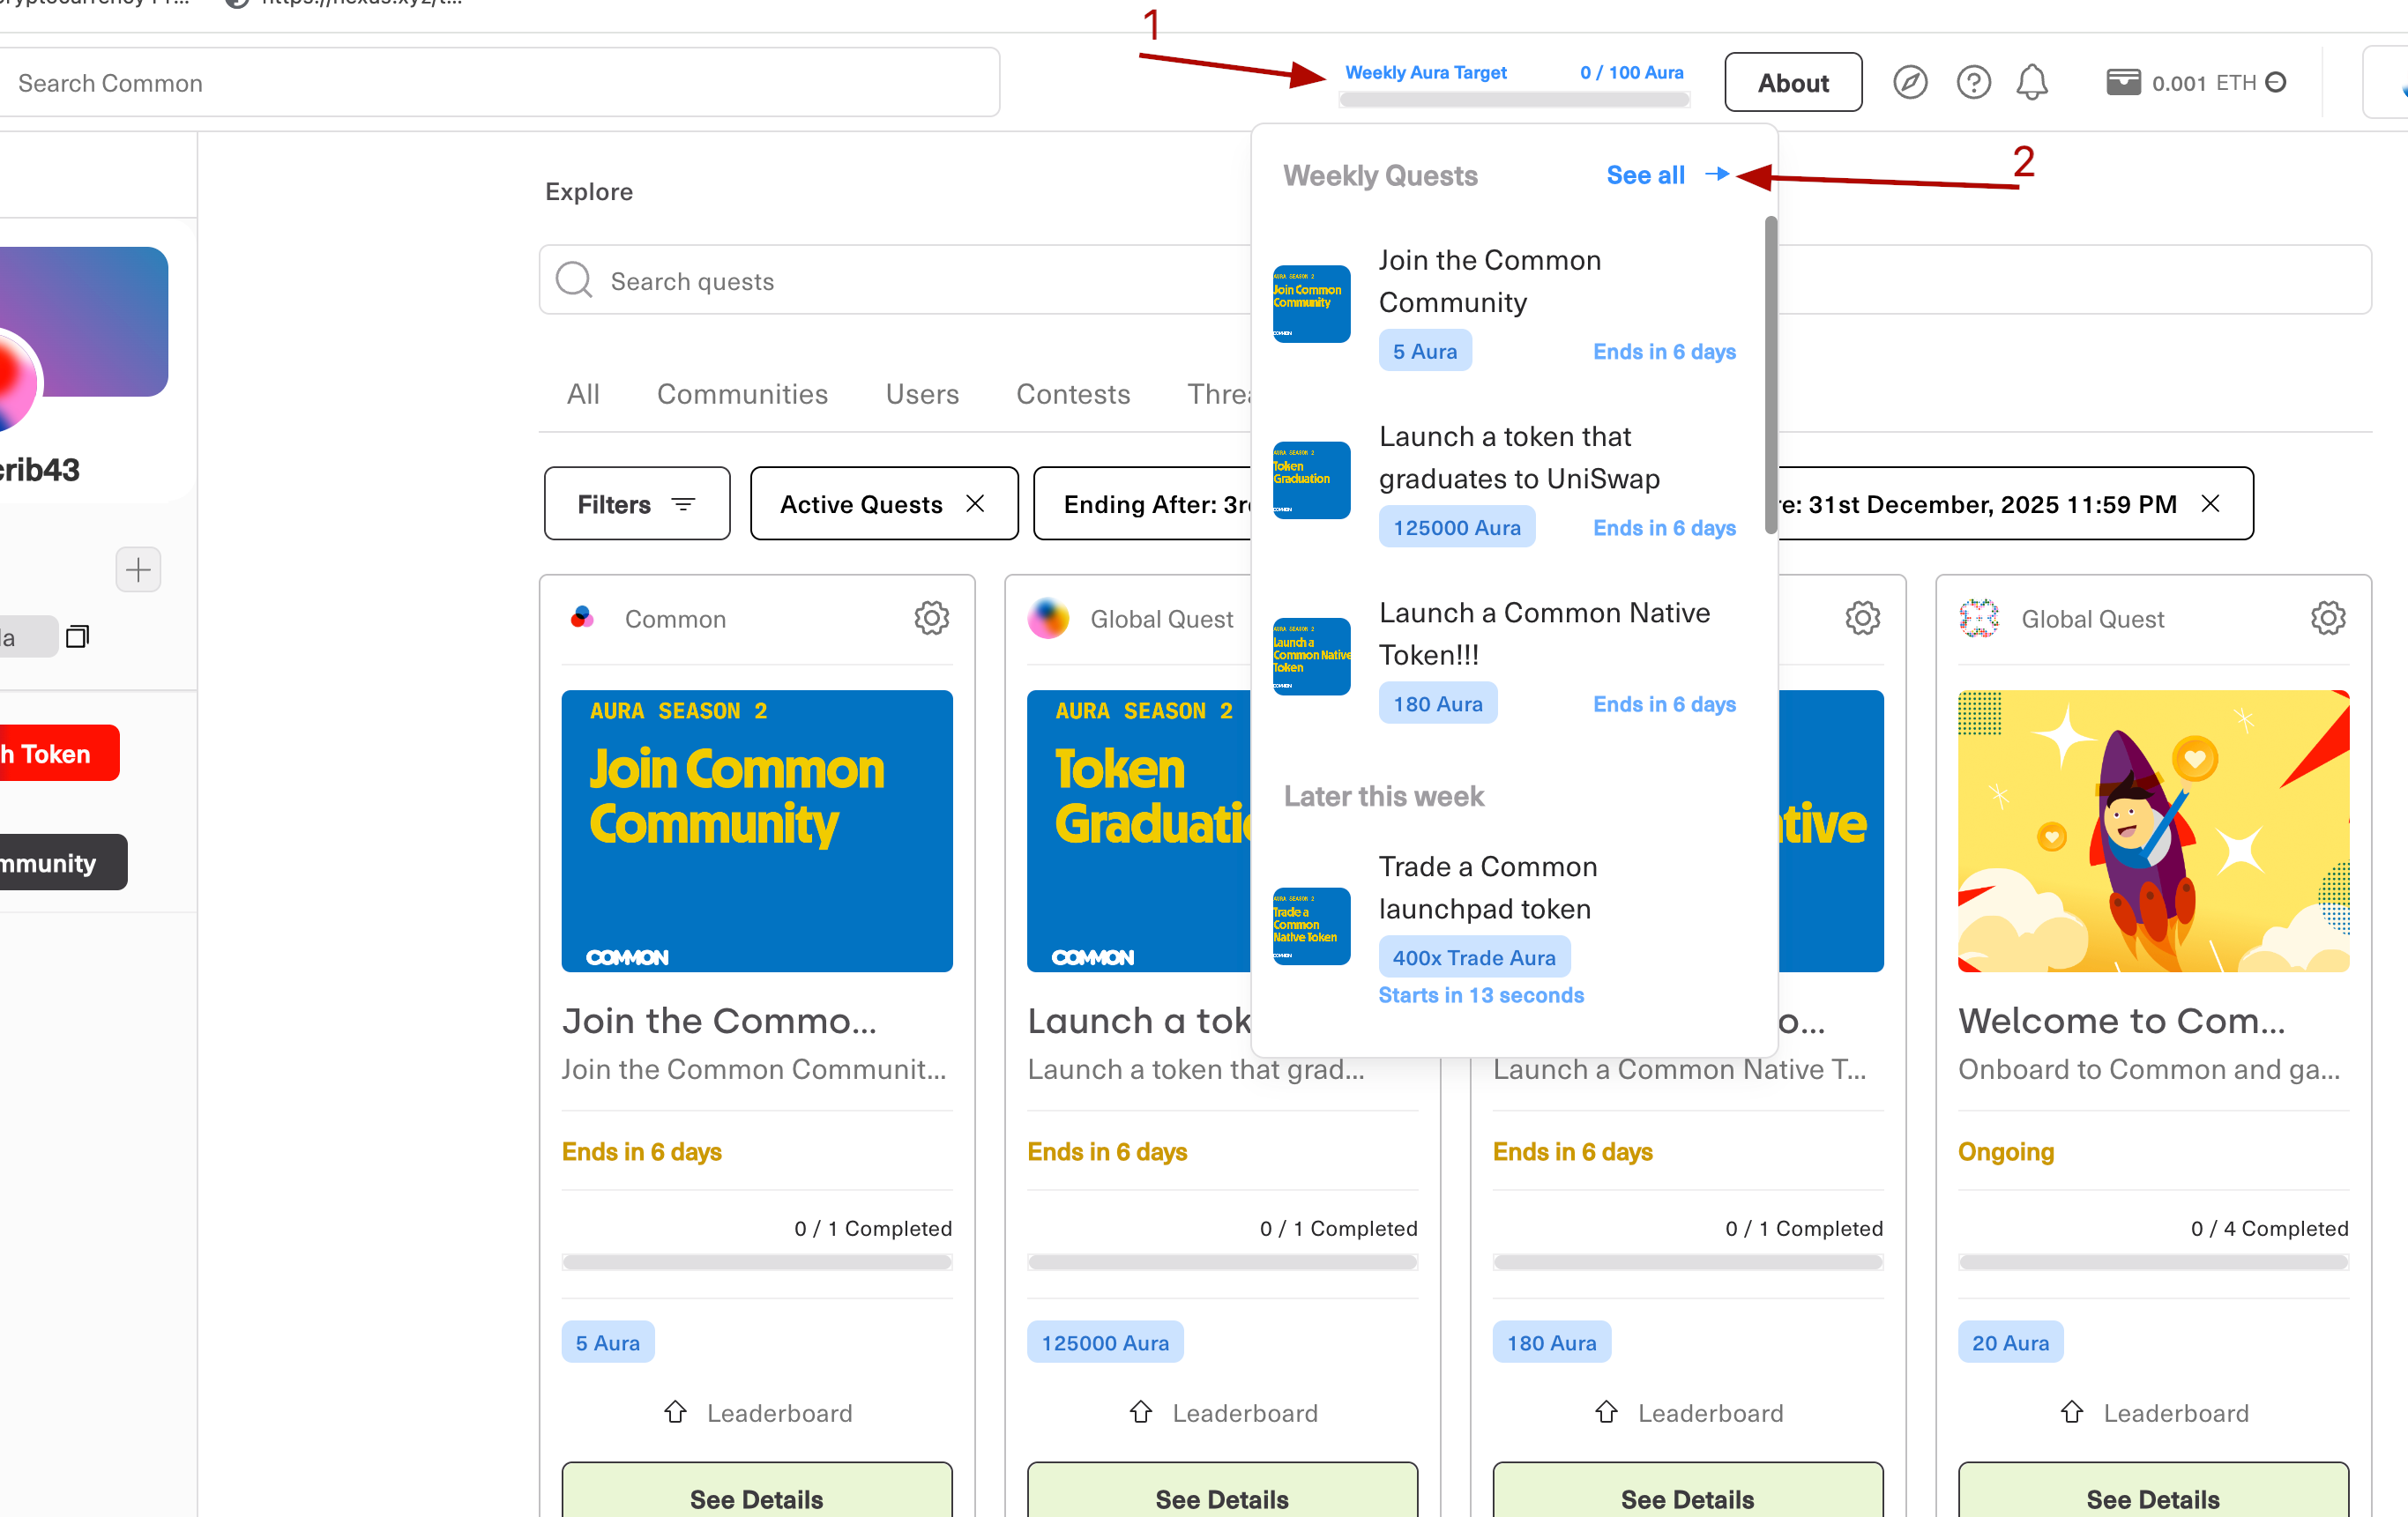This screenshot has width=2408, height=1517.
Task: Click the 0.001 ETH balance text
Action: click(2204, 83)
